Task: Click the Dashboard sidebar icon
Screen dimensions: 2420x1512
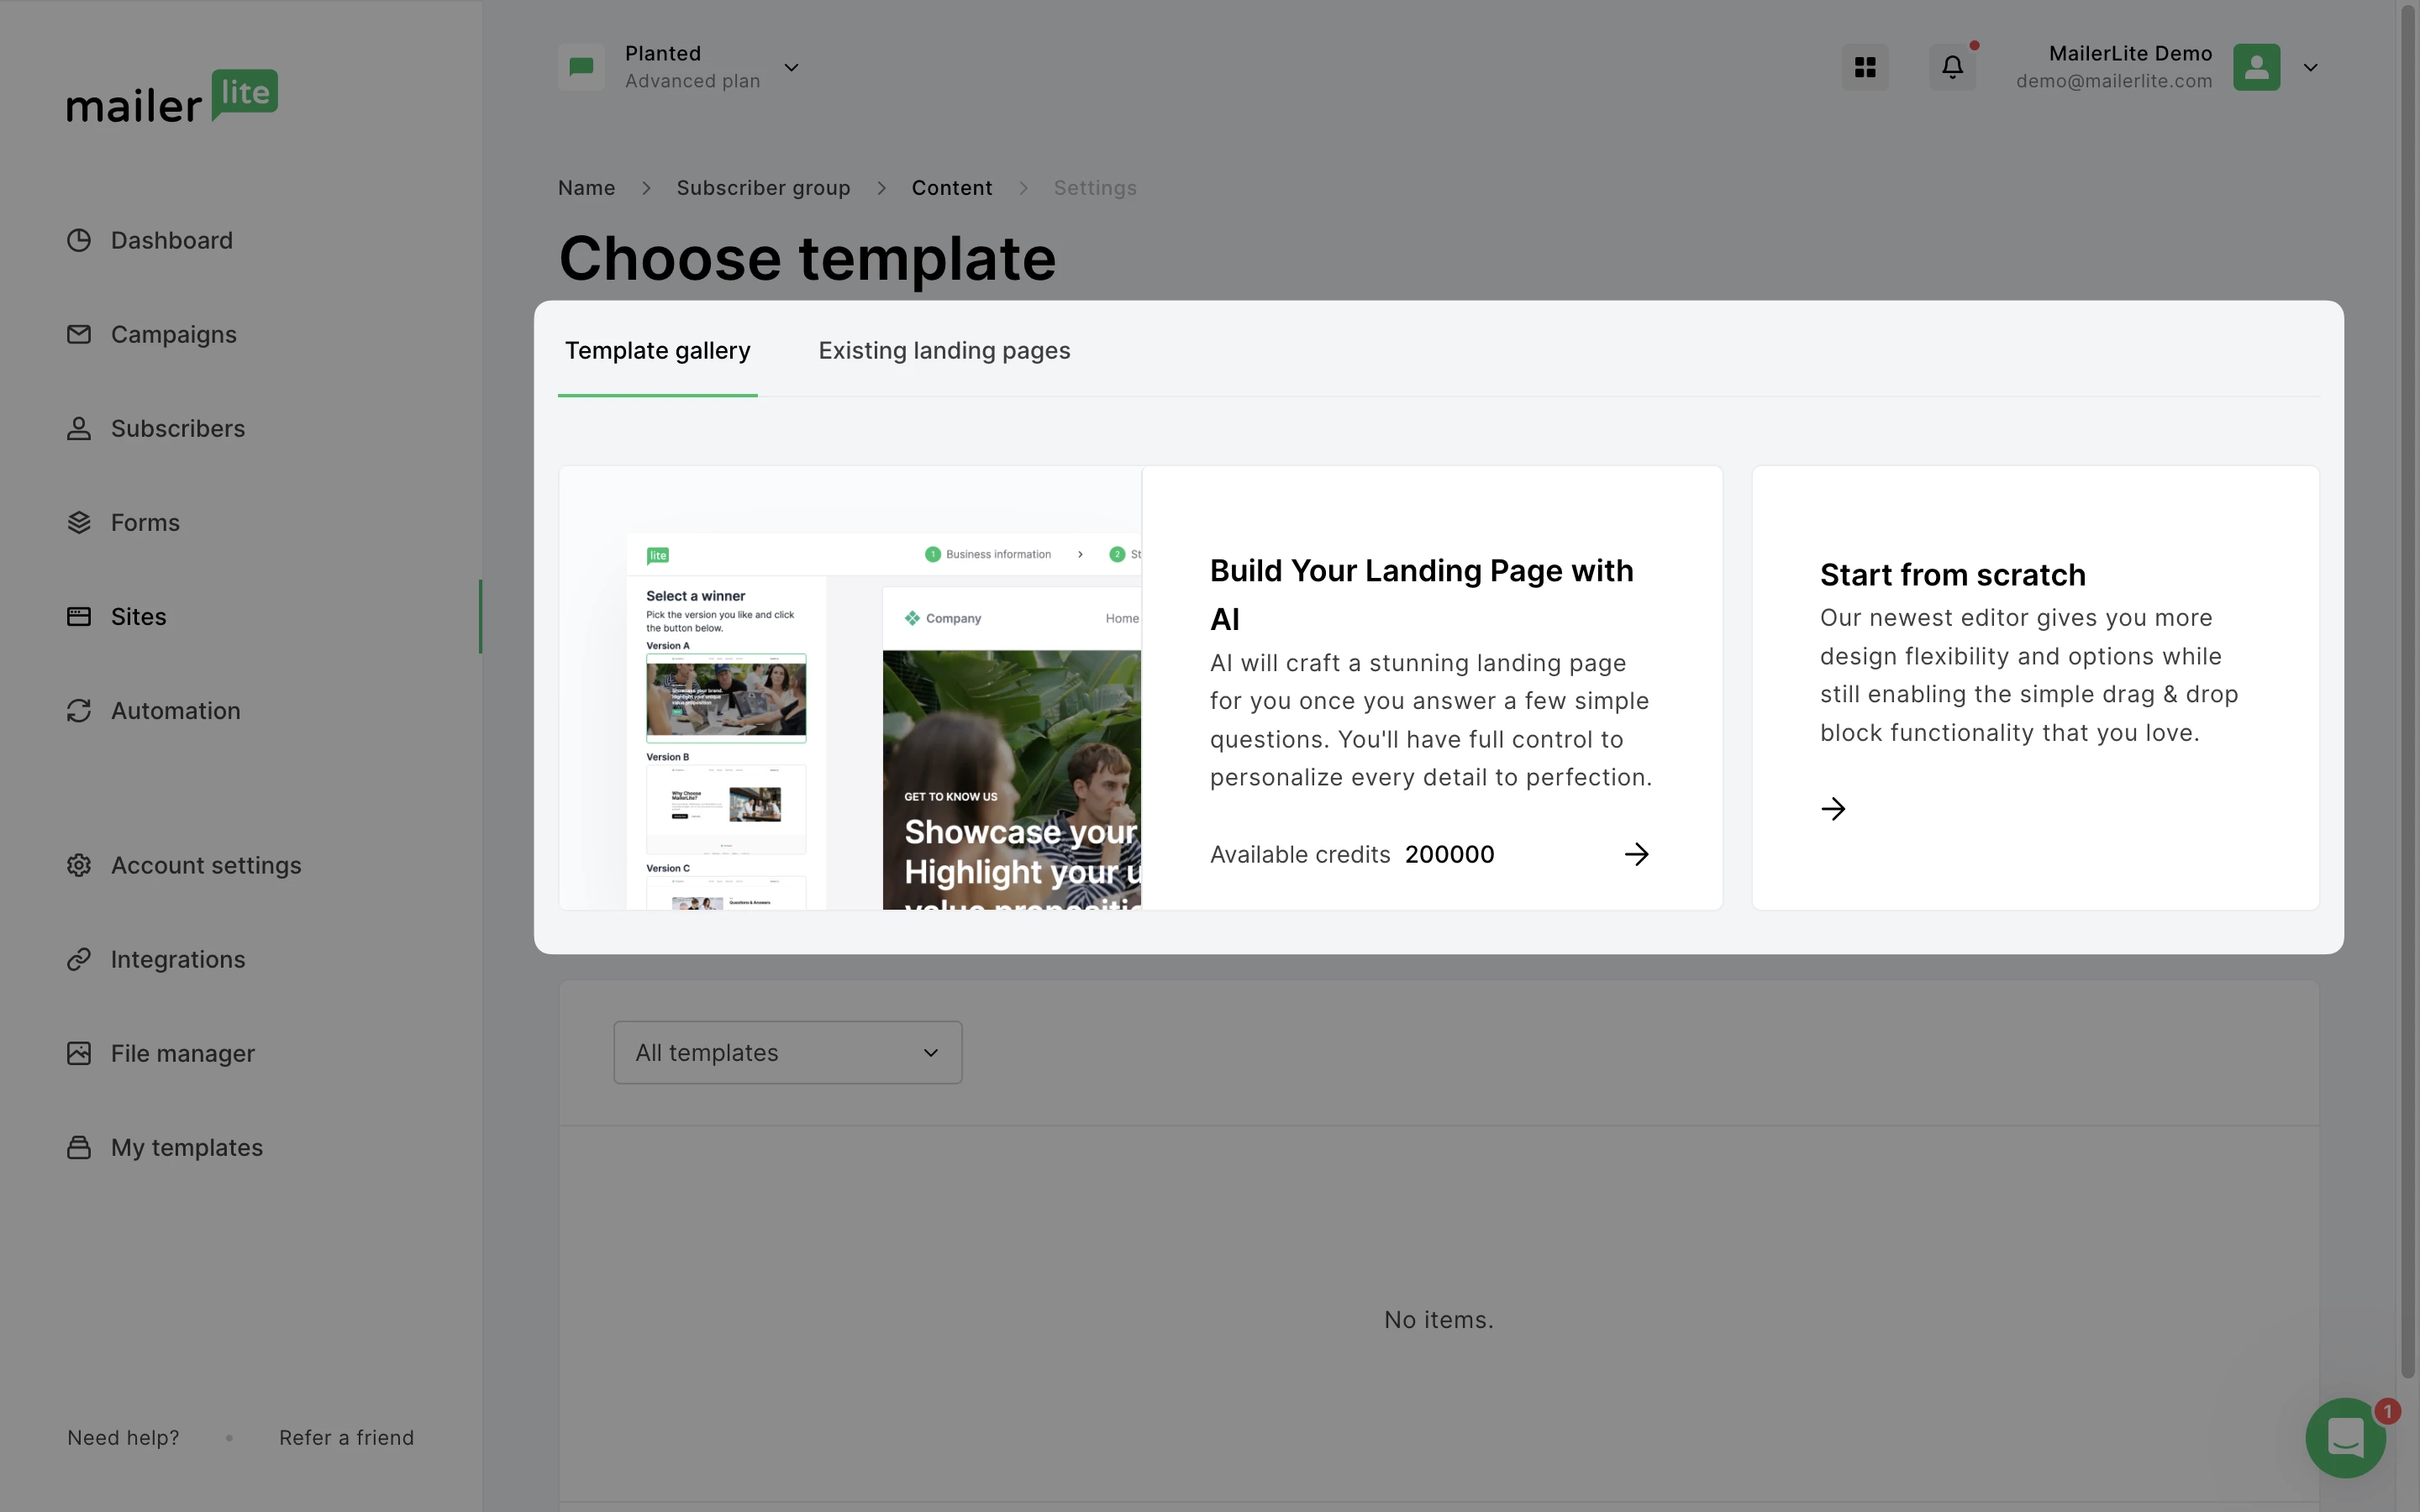Action: click(79, 240)
